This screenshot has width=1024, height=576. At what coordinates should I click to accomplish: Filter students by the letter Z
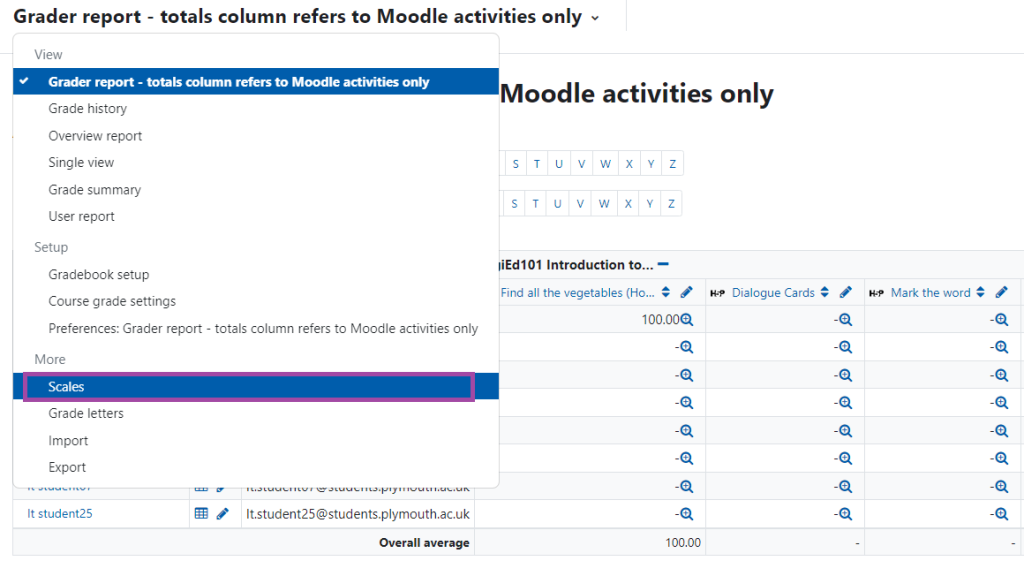[x=670, y=163]
